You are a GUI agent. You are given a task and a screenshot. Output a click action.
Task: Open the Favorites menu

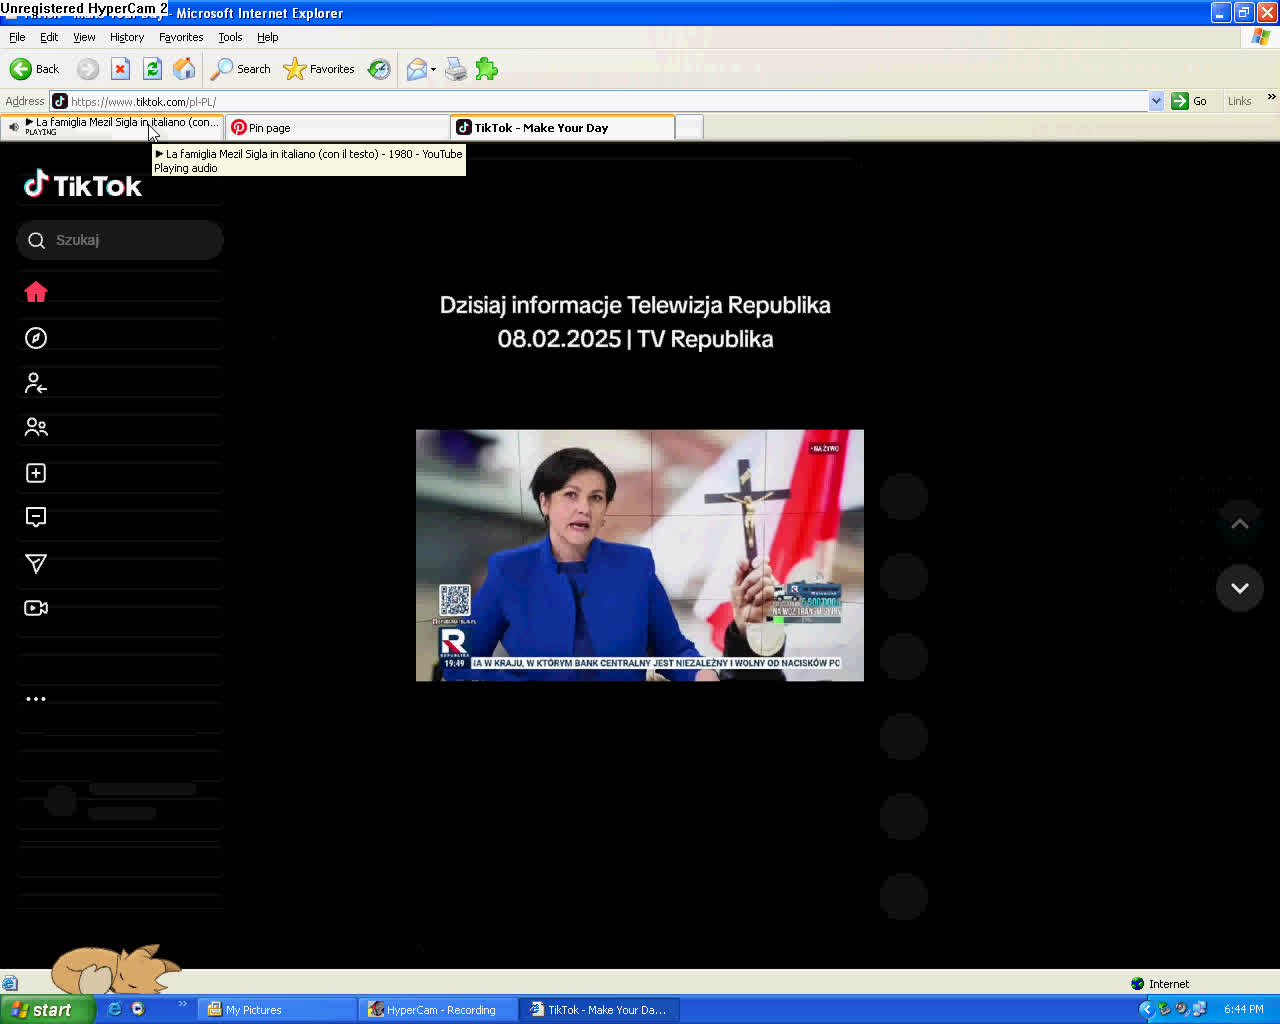(181, 37)
